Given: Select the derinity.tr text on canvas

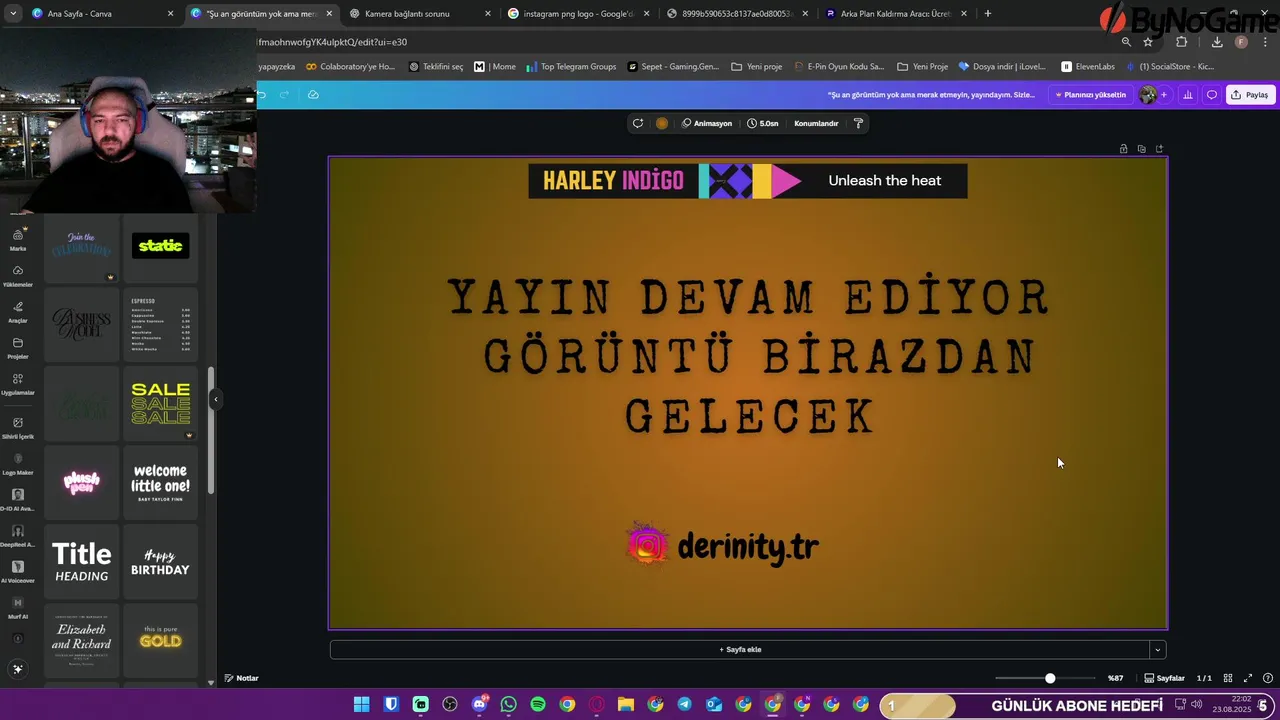Looking at the screenshot, I should pyautogui.click(x=748, y=547).
